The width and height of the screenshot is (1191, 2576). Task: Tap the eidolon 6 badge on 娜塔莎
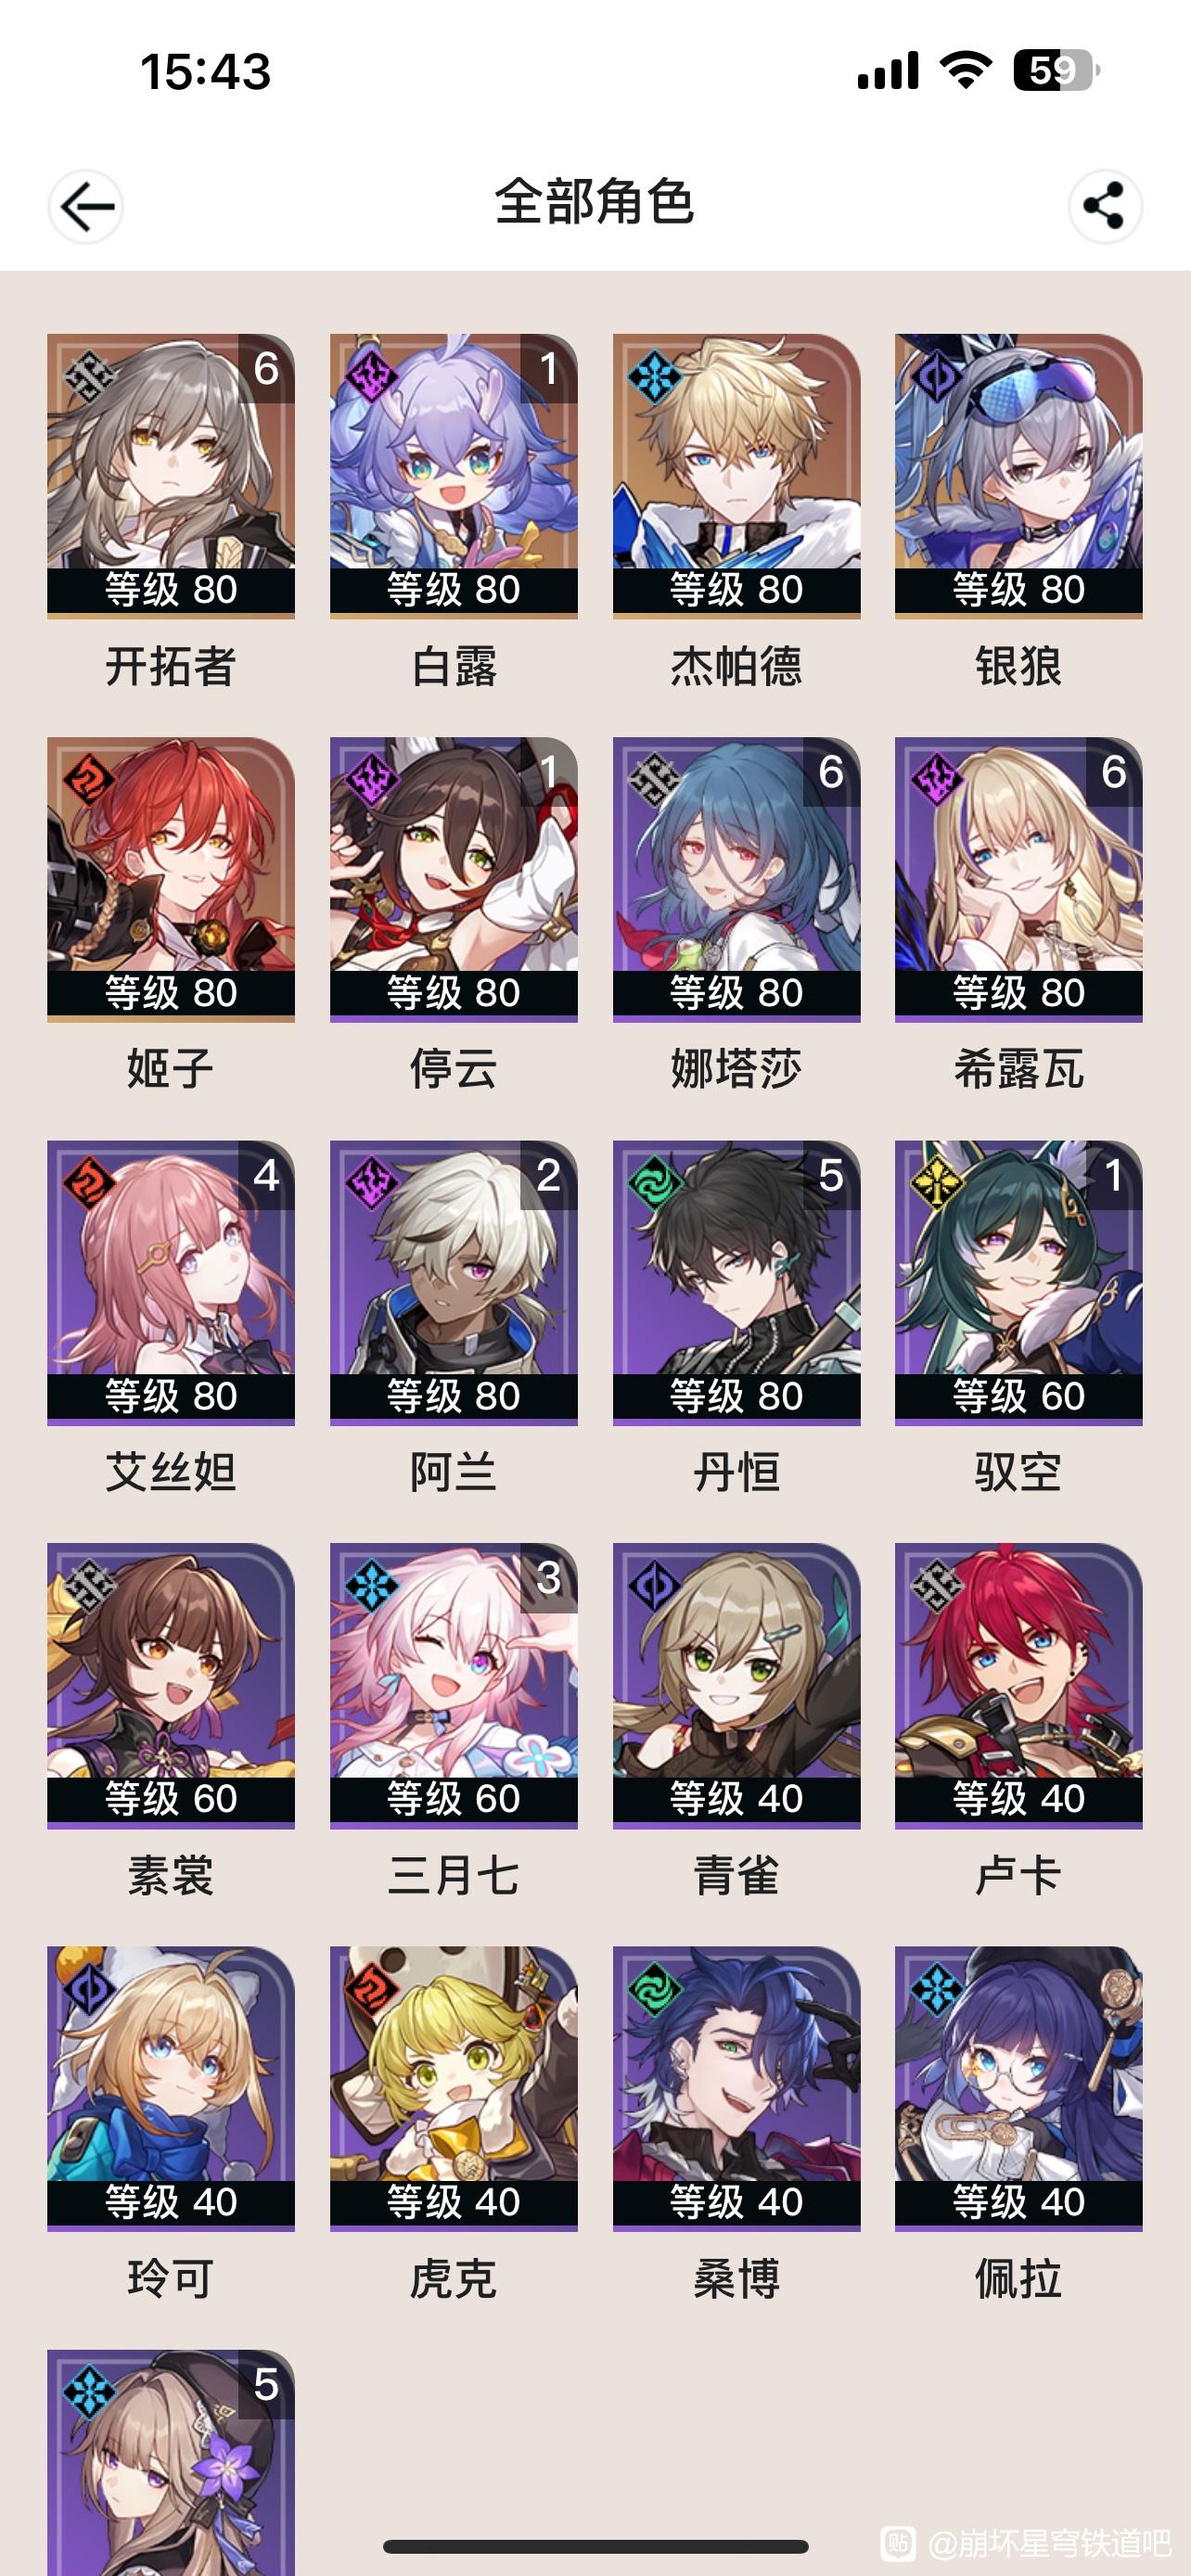click(831, 772)
